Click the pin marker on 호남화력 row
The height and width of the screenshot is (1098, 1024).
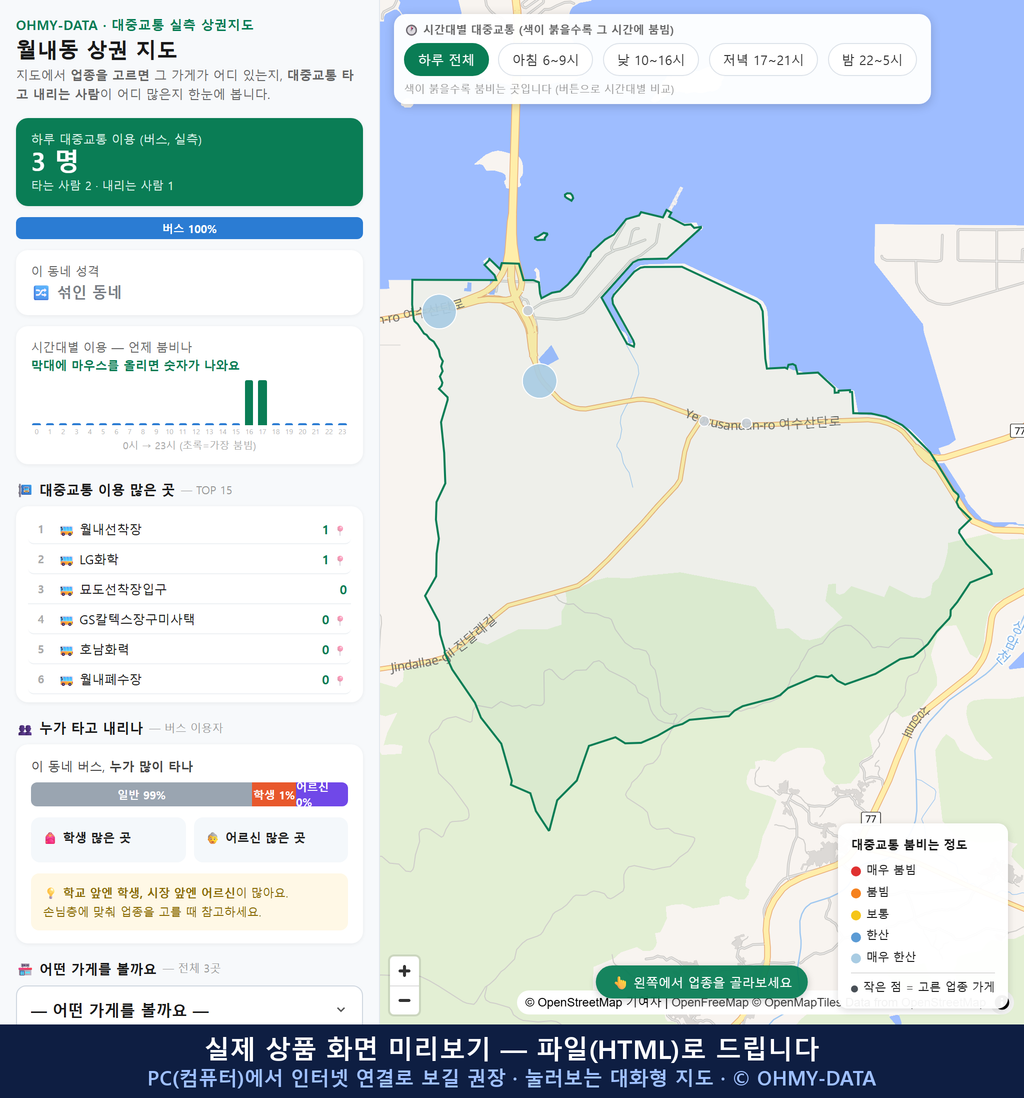pos(340,651)
